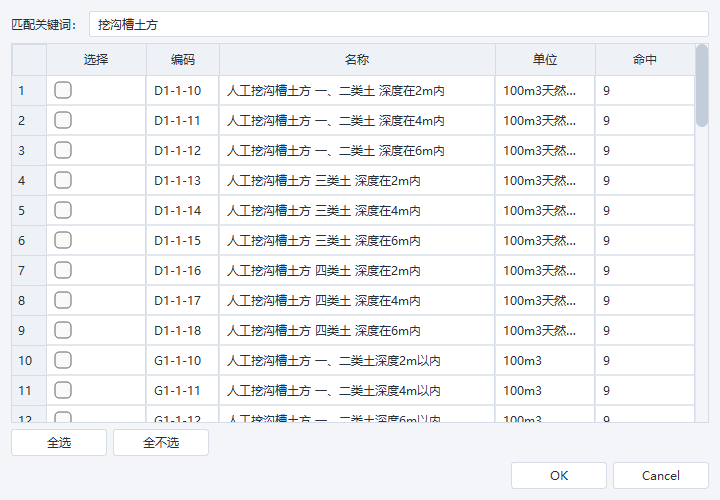The height and width of the screenshot is (500, 720).
Task: Click the code cell D1-1-13
Action: click(183, 180)
